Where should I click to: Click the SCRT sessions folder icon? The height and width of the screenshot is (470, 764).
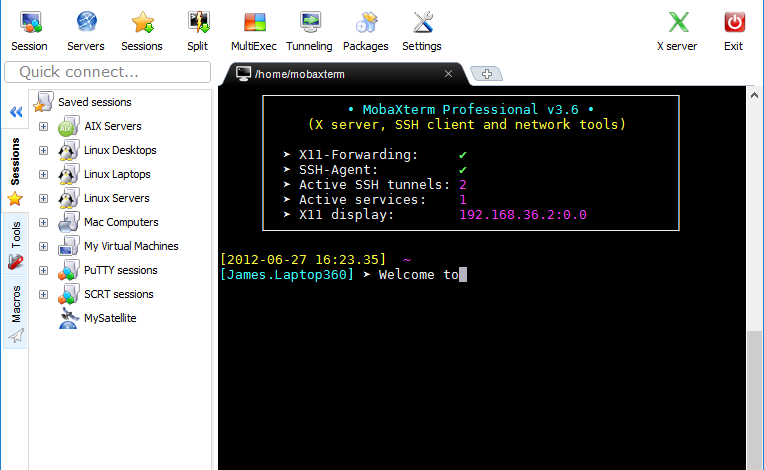click(x=69, y=294)
